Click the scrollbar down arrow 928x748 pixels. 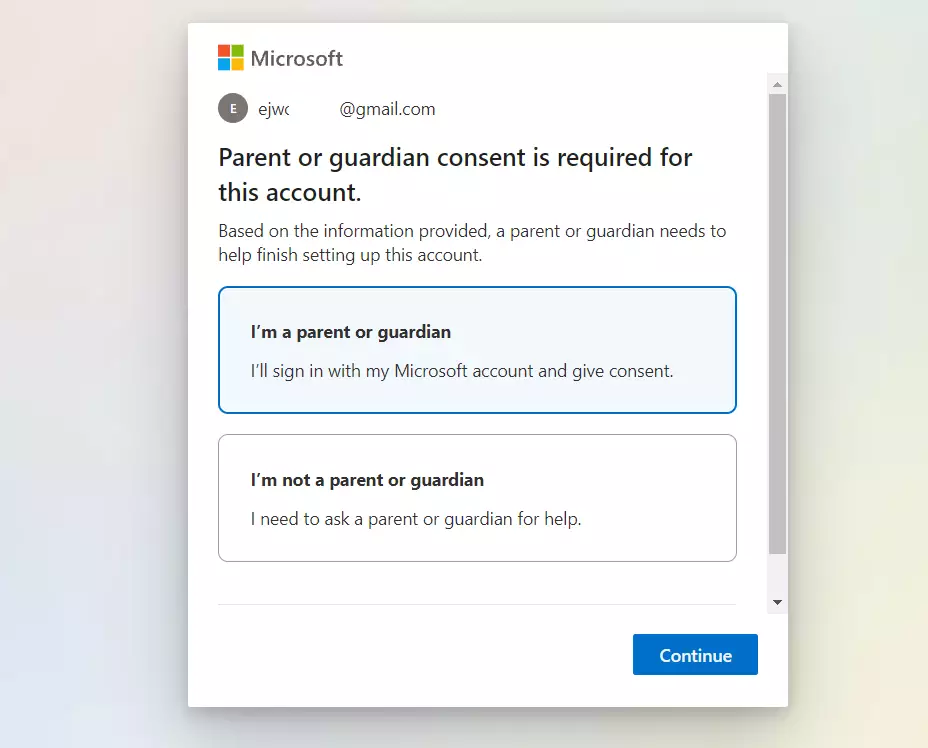(777, 602)
